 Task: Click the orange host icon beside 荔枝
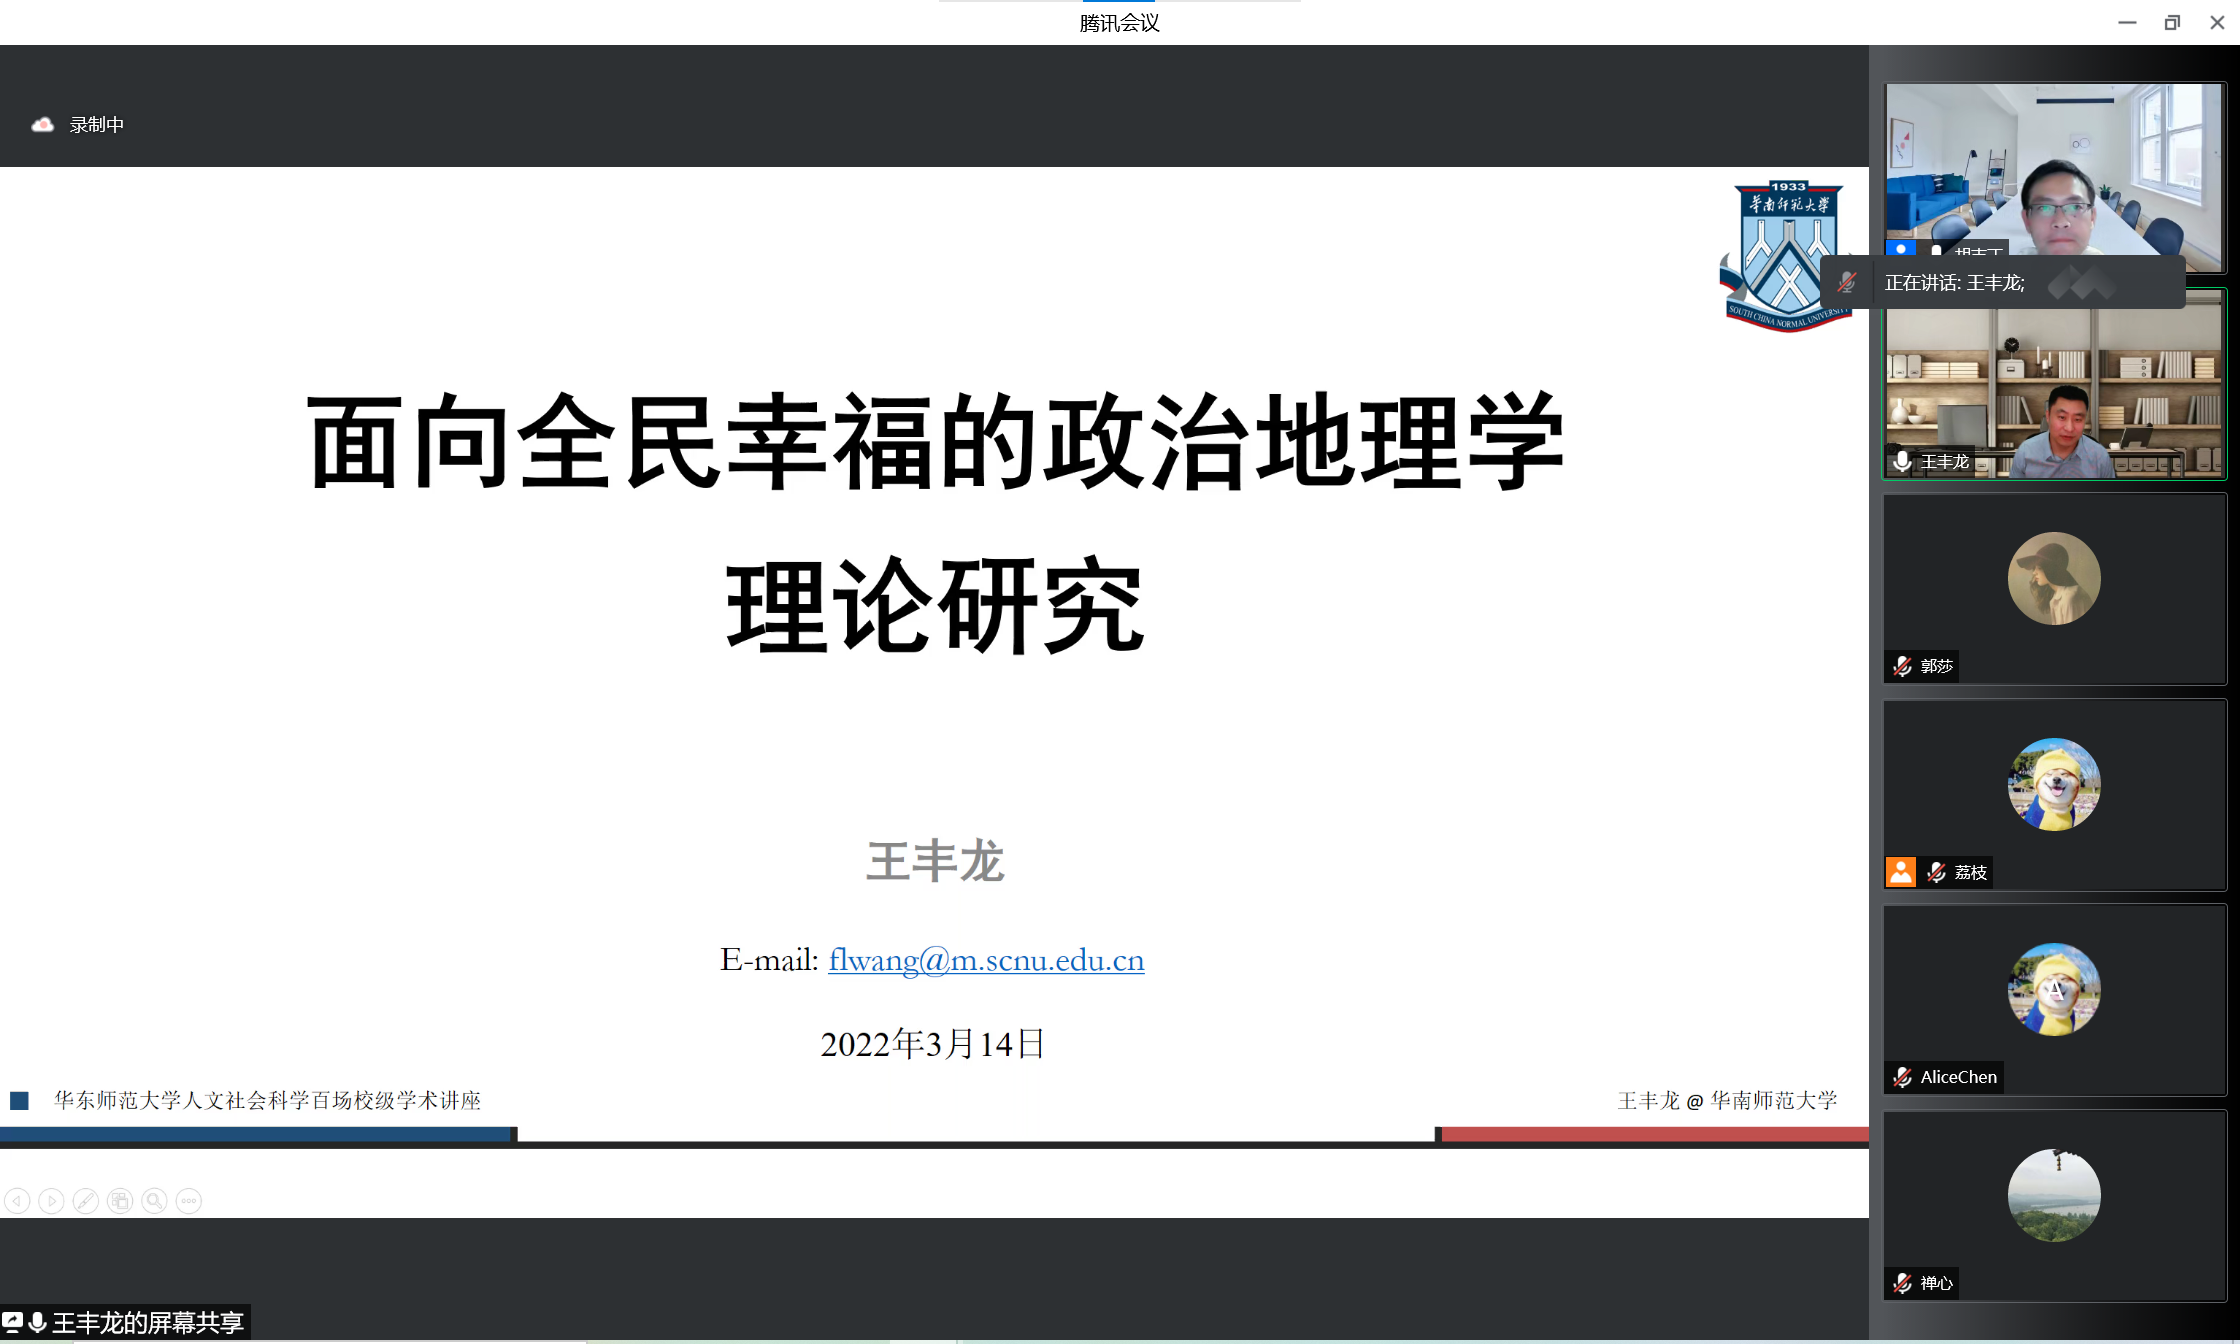point(1900,872)
